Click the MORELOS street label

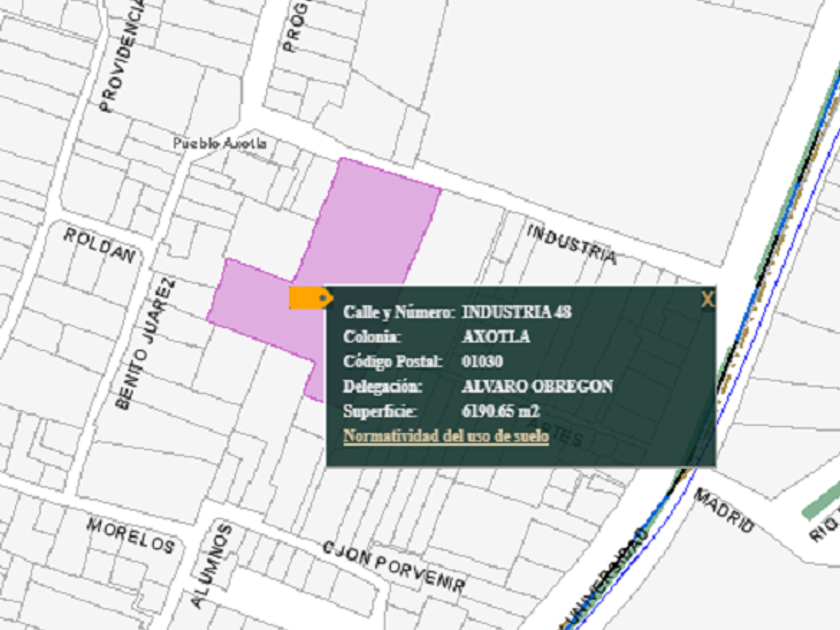coord(131,535)
